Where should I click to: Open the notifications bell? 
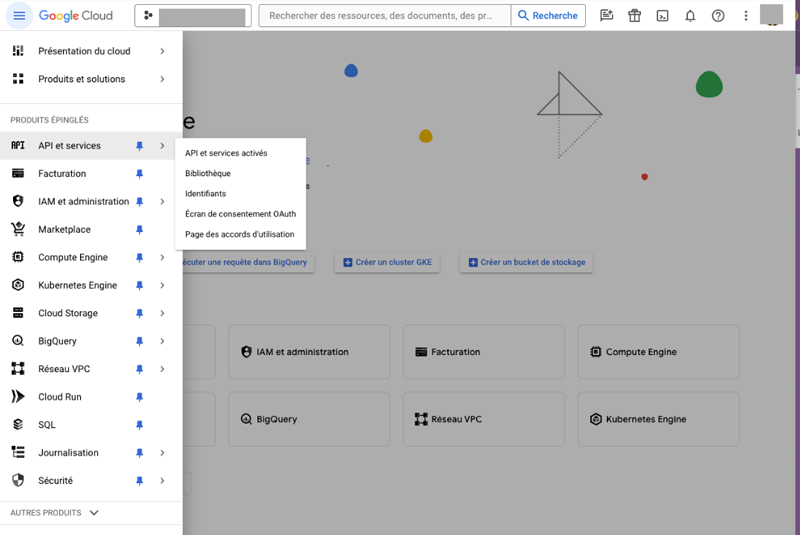[690, 16]
